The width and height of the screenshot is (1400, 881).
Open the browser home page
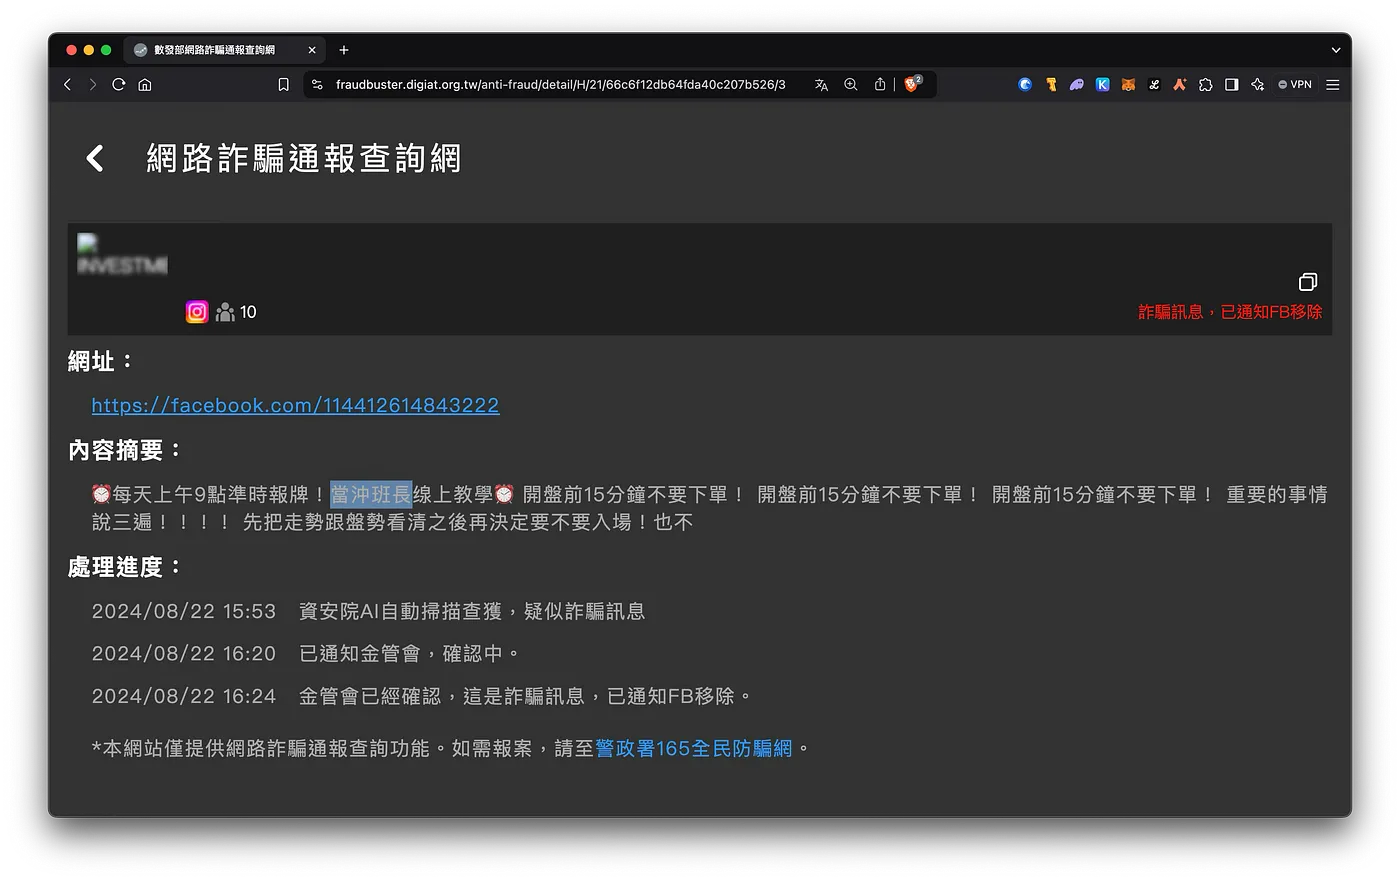click(x=145, y=85)
